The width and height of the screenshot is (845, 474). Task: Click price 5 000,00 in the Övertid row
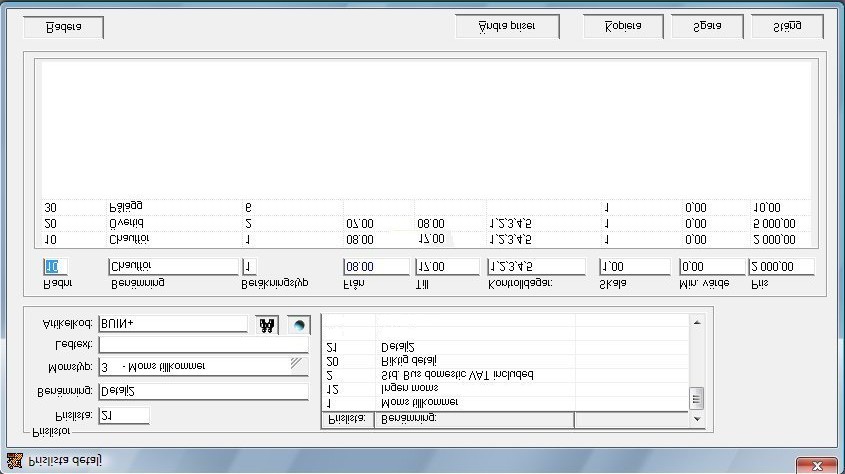tap(774, 224)
